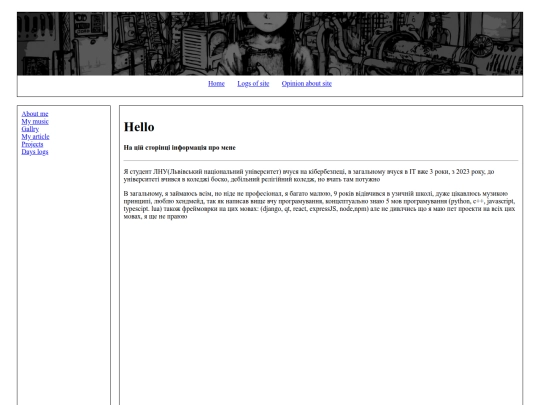Open My article link
This screenshot has height=405, width=540.
(35, 136)
